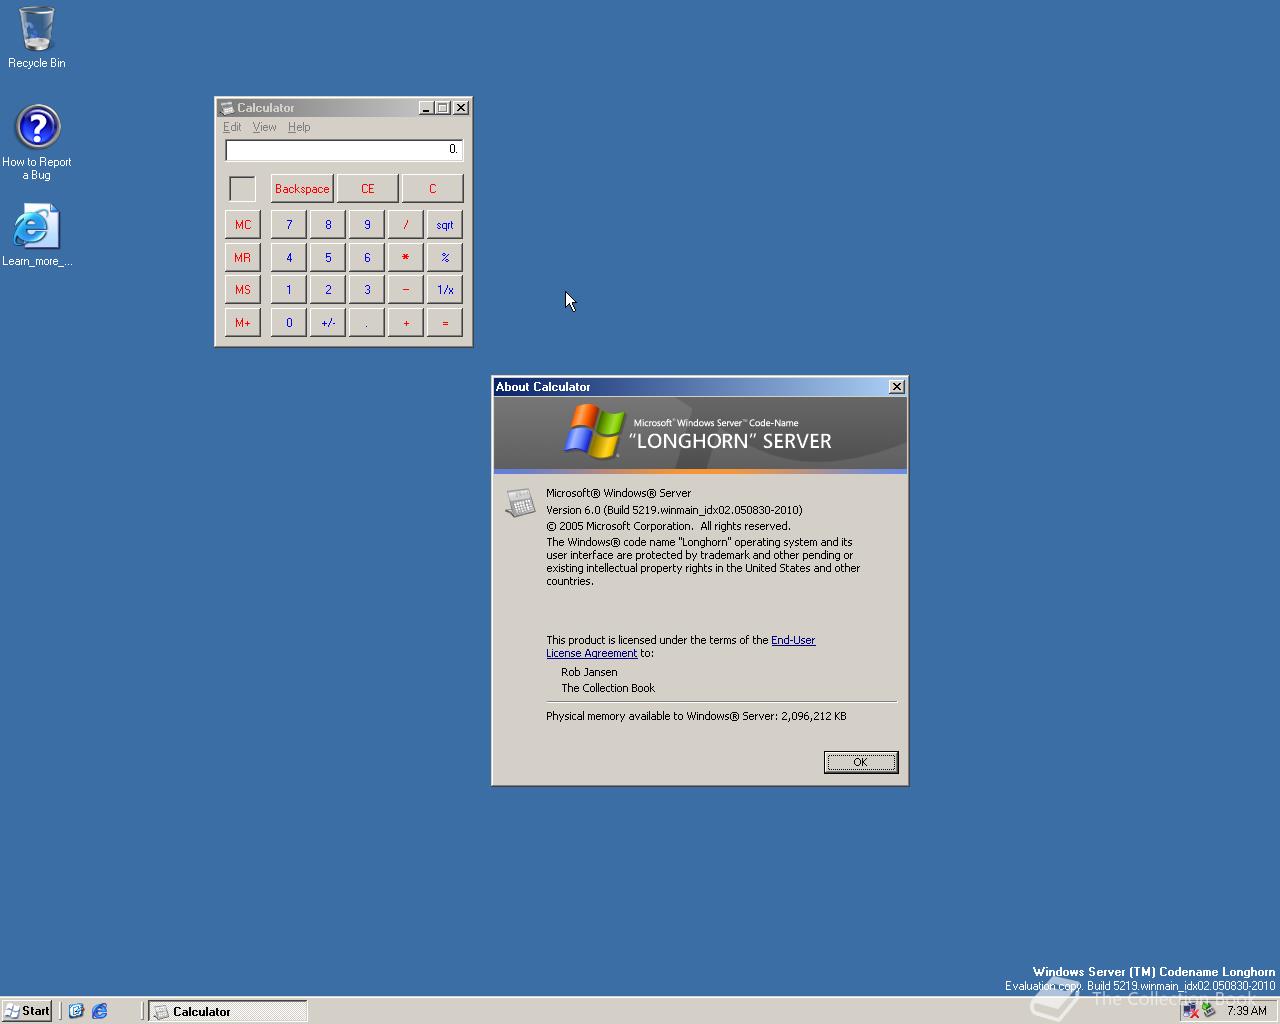Open the Help menu in Calculator
1280x1024 pixels.
pos(299,127)
